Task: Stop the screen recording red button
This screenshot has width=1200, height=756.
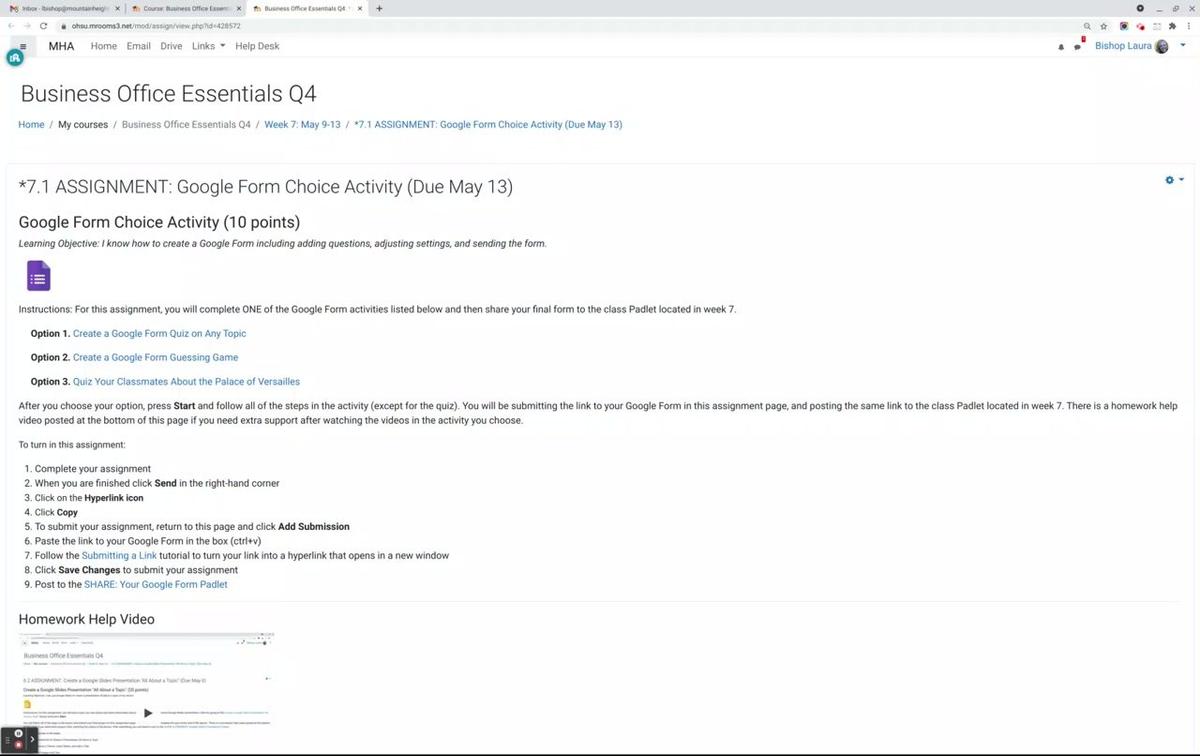Action: click(19, 745)
